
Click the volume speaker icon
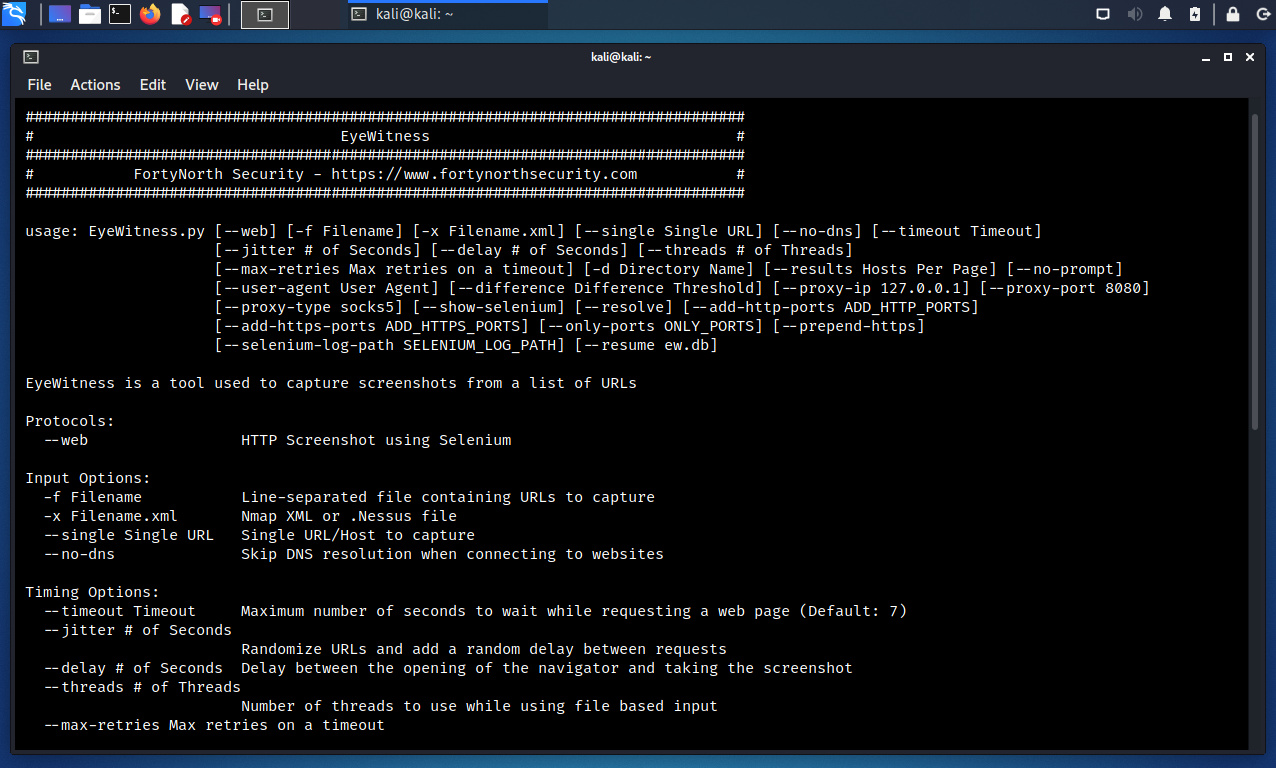tap(1135, 14)
